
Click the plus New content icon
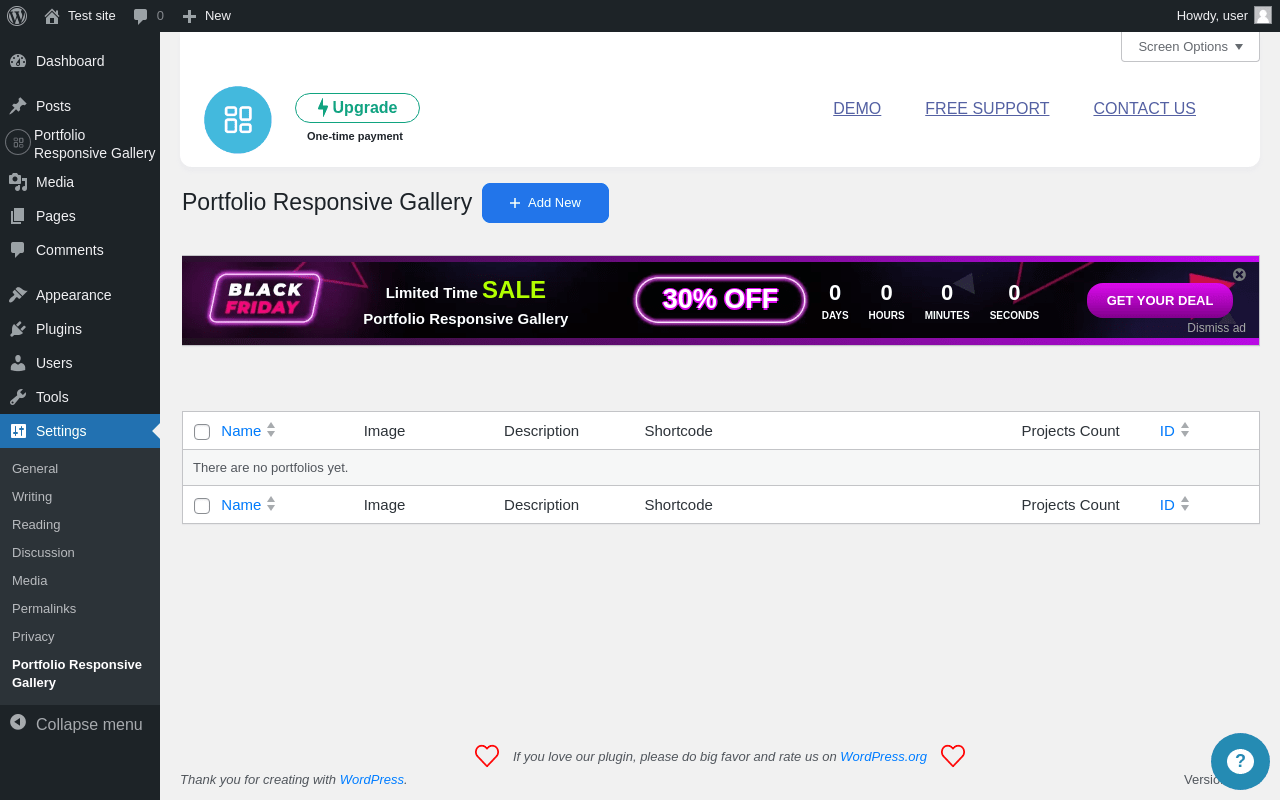[x=189, y=16]
